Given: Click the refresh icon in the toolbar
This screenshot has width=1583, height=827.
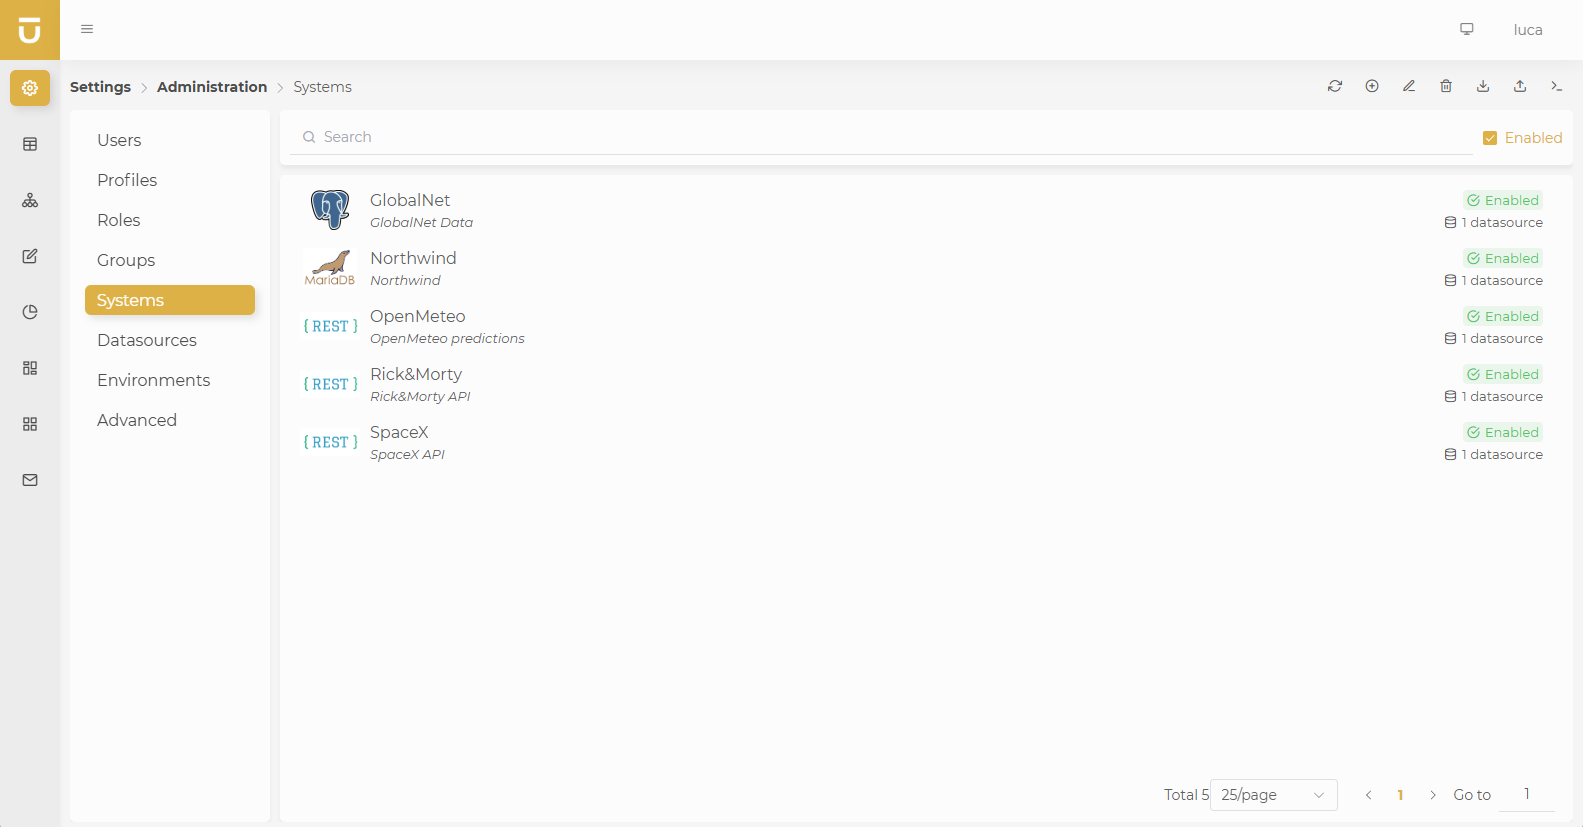Looking at the screenshot, I should point(1335,86).
